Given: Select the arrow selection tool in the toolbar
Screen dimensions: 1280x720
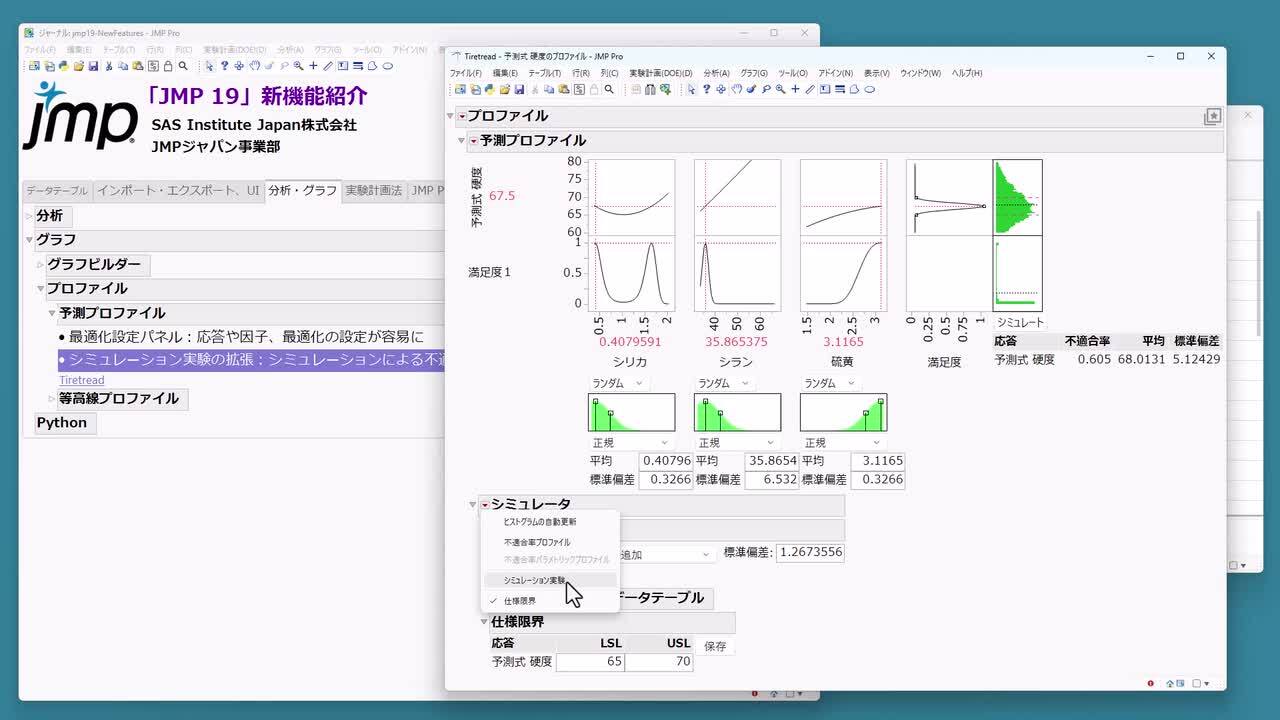Looking at the screenshot, I should pos(692,89).
